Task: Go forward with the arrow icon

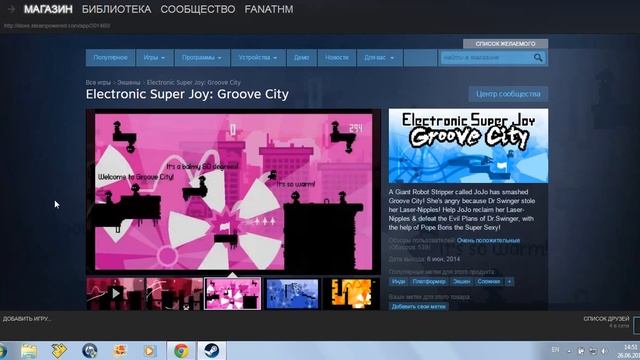Action: (x=11, y=9)
